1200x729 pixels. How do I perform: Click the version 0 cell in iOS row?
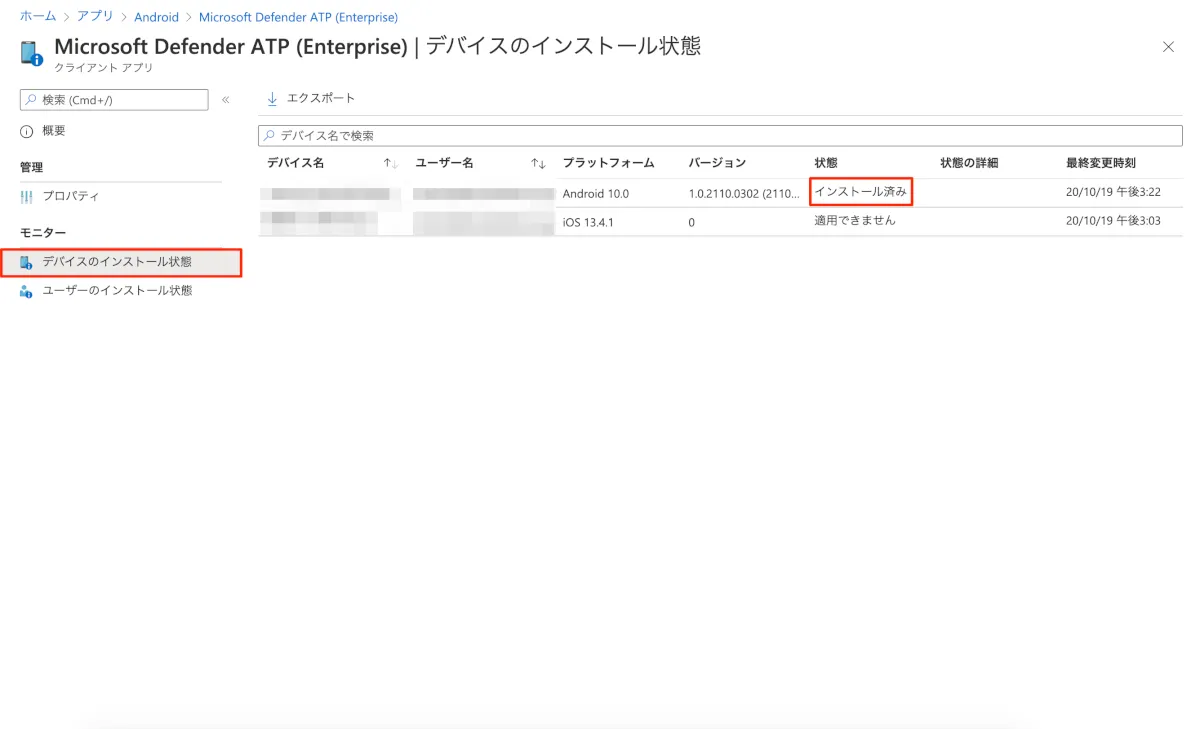tap(692, 222)
